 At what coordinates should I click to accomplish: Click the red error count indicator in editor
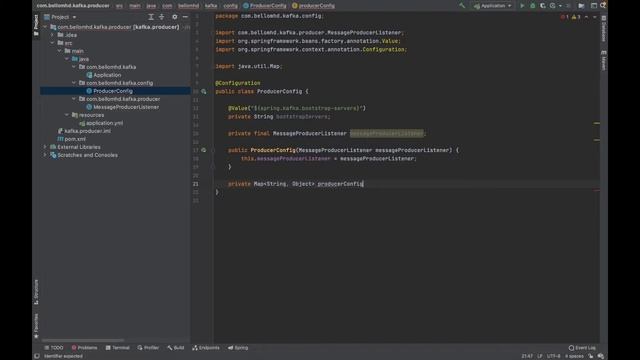(564, 17)
